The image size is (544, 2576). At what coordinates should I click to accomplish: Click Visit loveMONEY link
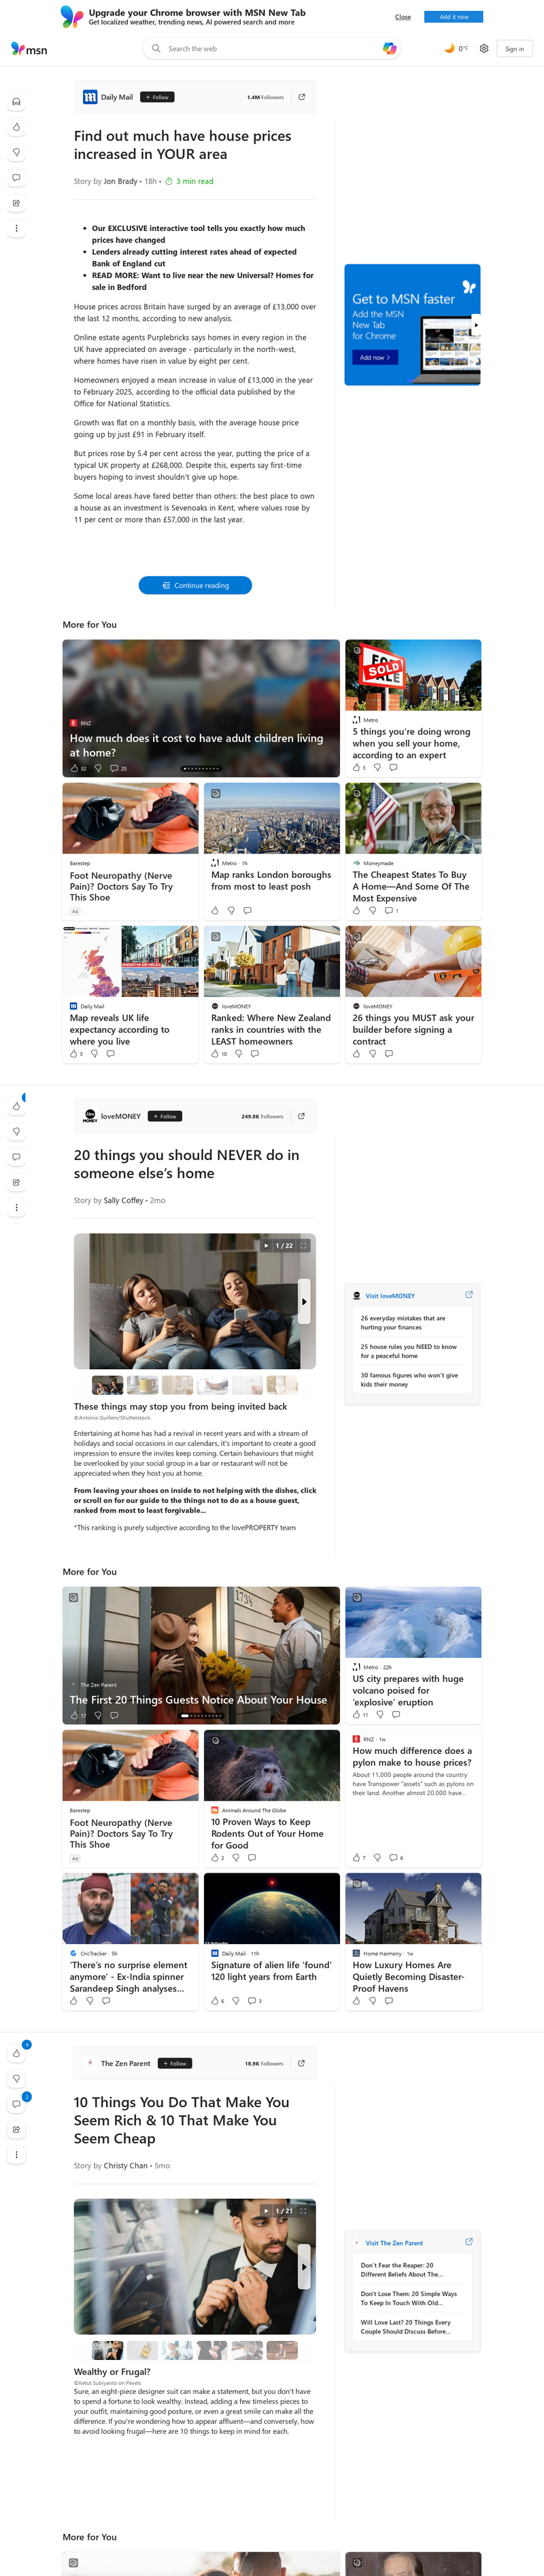(x=390, y=1295)
